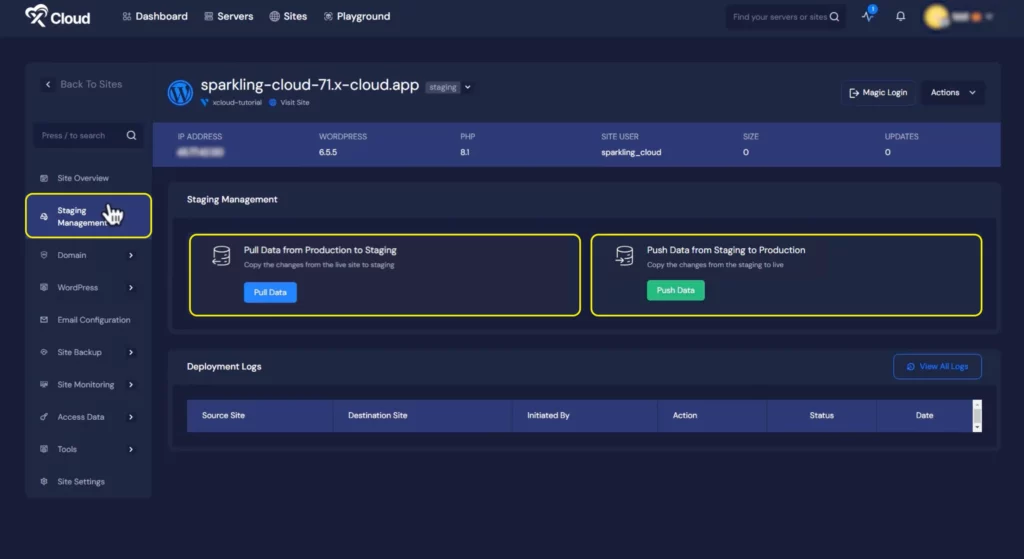1024x559 pixels.
Task: Go to Dashboard in top navigation
Action: pos(155,16)
